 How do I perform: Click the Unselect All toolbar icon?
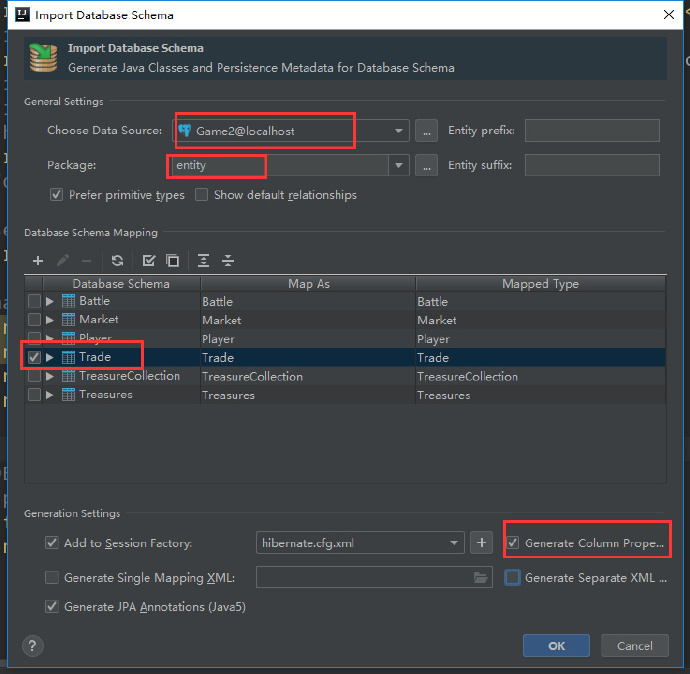172,261
